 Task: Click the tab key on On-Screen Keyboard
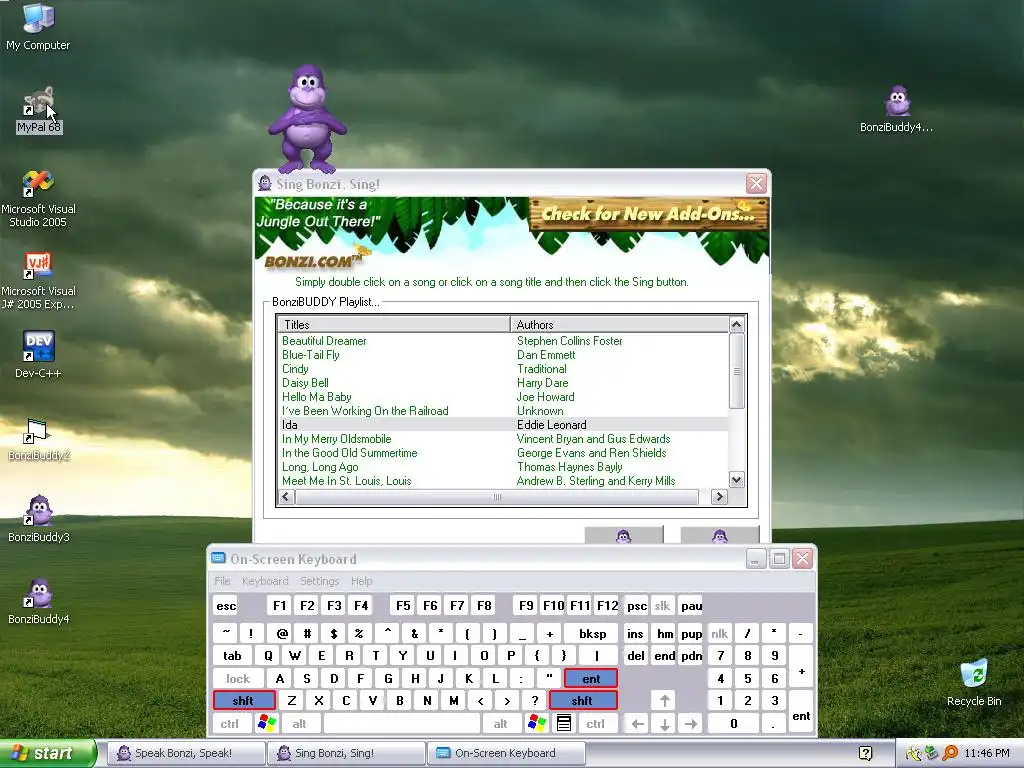tap(232, 656)
